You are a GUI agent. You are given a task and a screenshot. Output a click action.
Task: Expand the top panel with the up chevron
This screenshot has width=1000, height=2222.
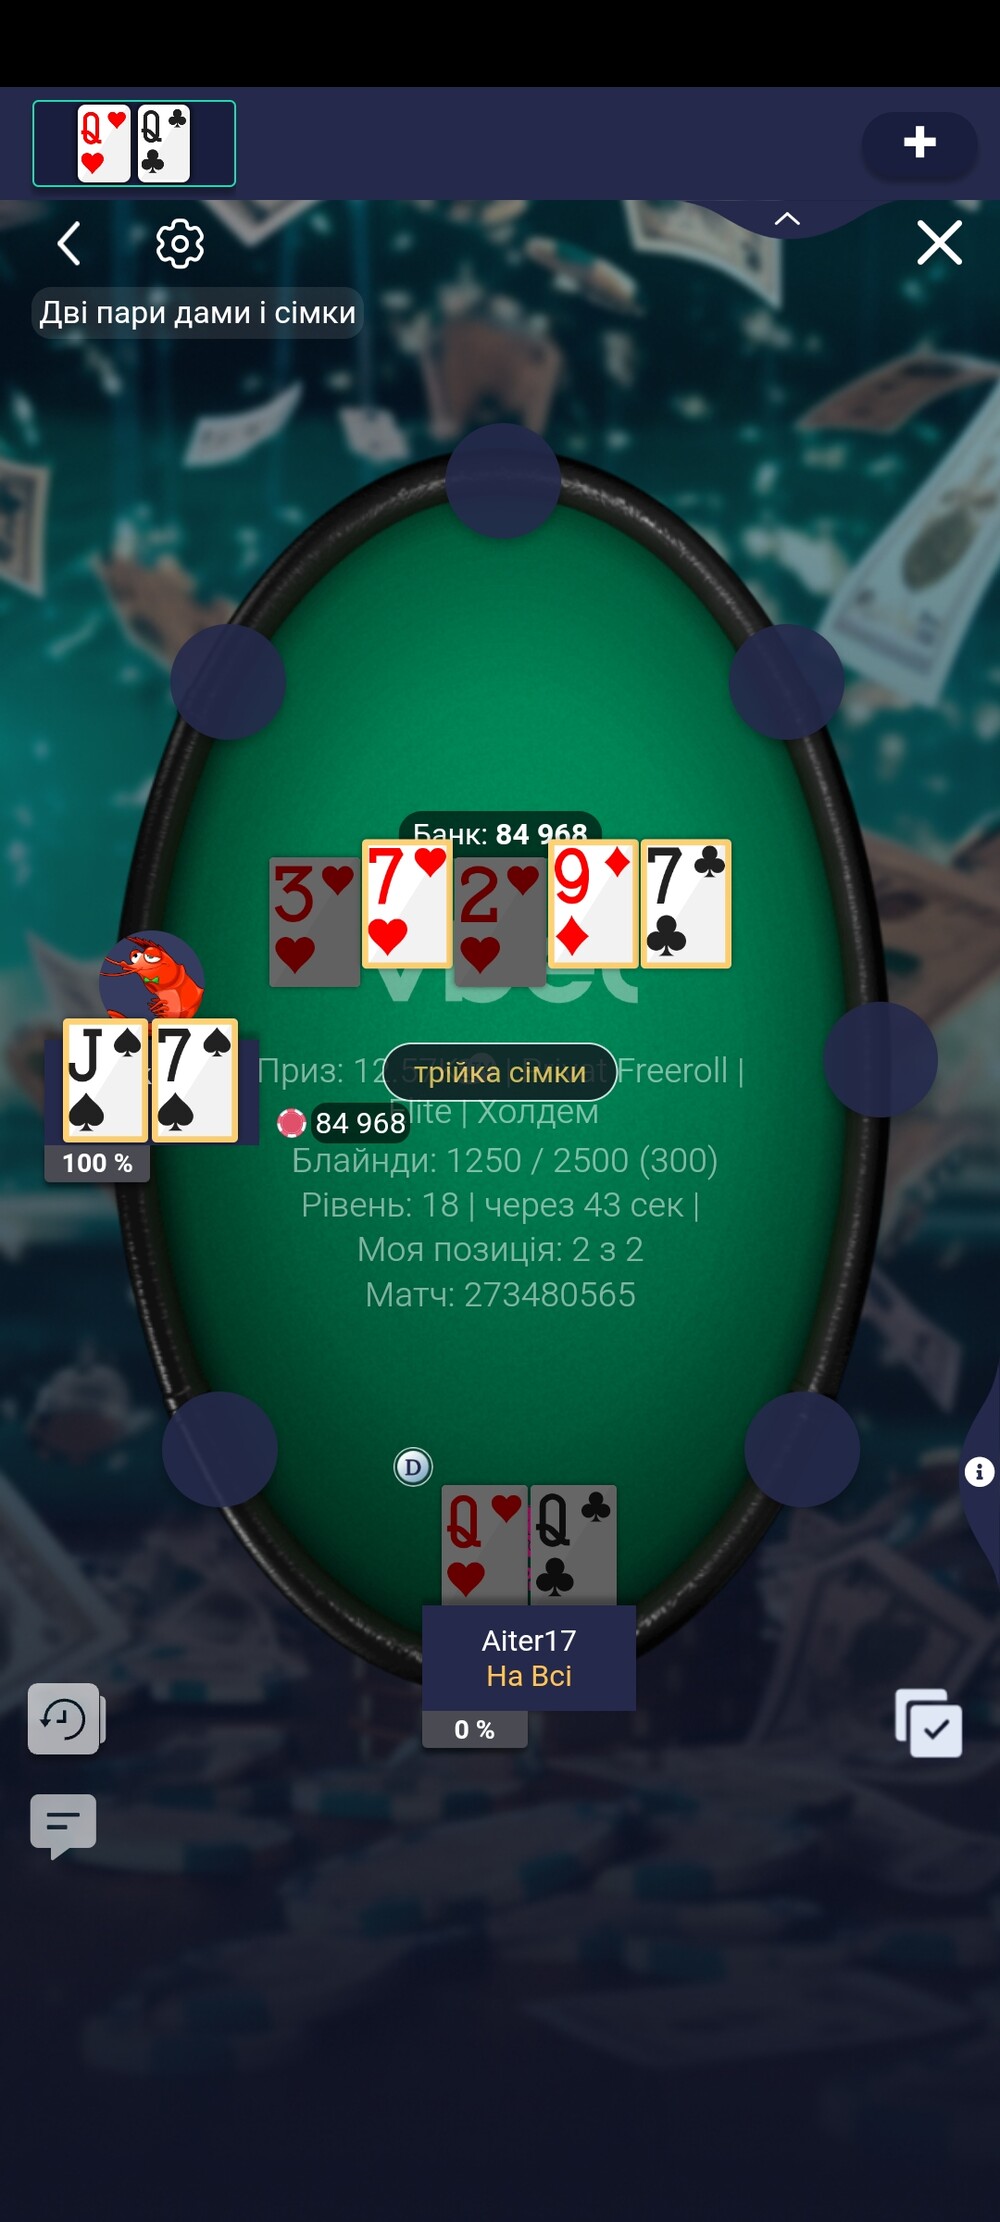click(x=787, y=218)
